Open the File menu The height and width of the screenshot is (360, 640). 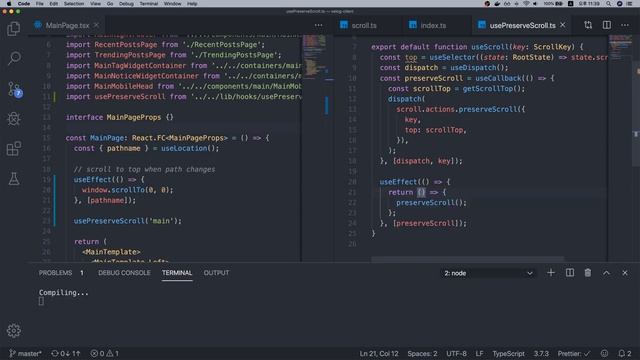tap(40, 4)
